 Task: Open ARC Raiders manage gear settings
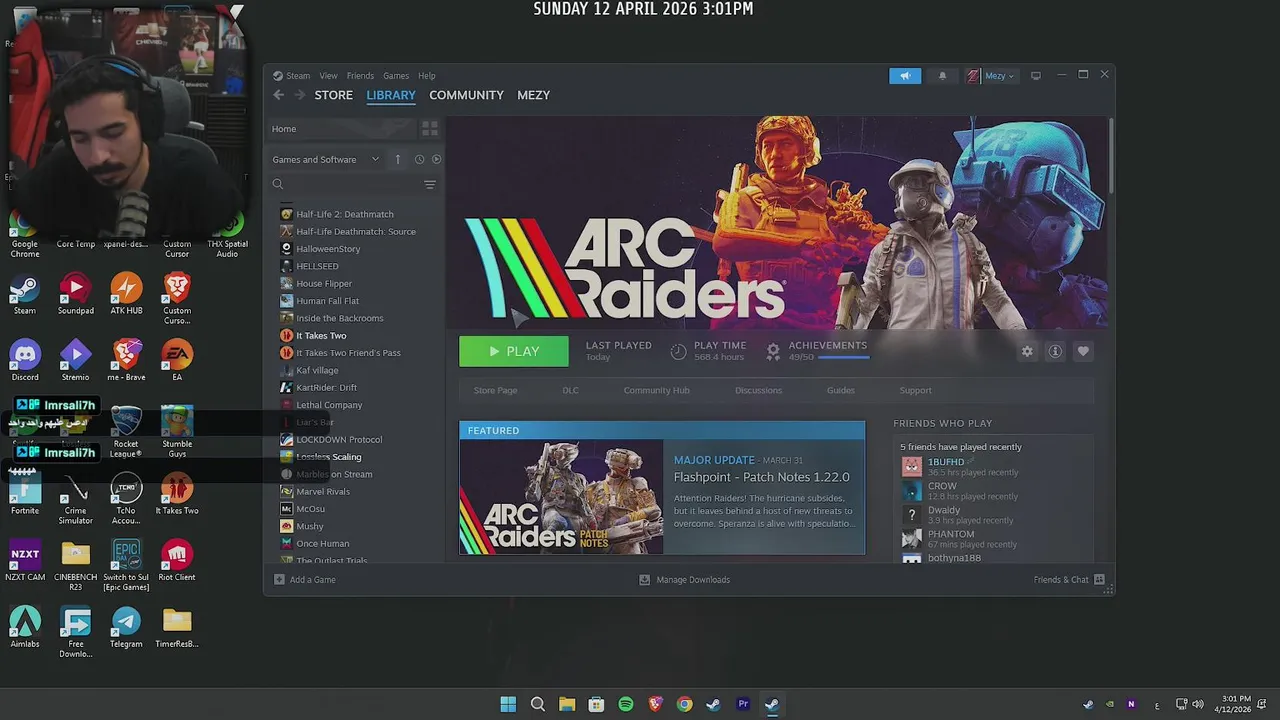point(1027,351)
